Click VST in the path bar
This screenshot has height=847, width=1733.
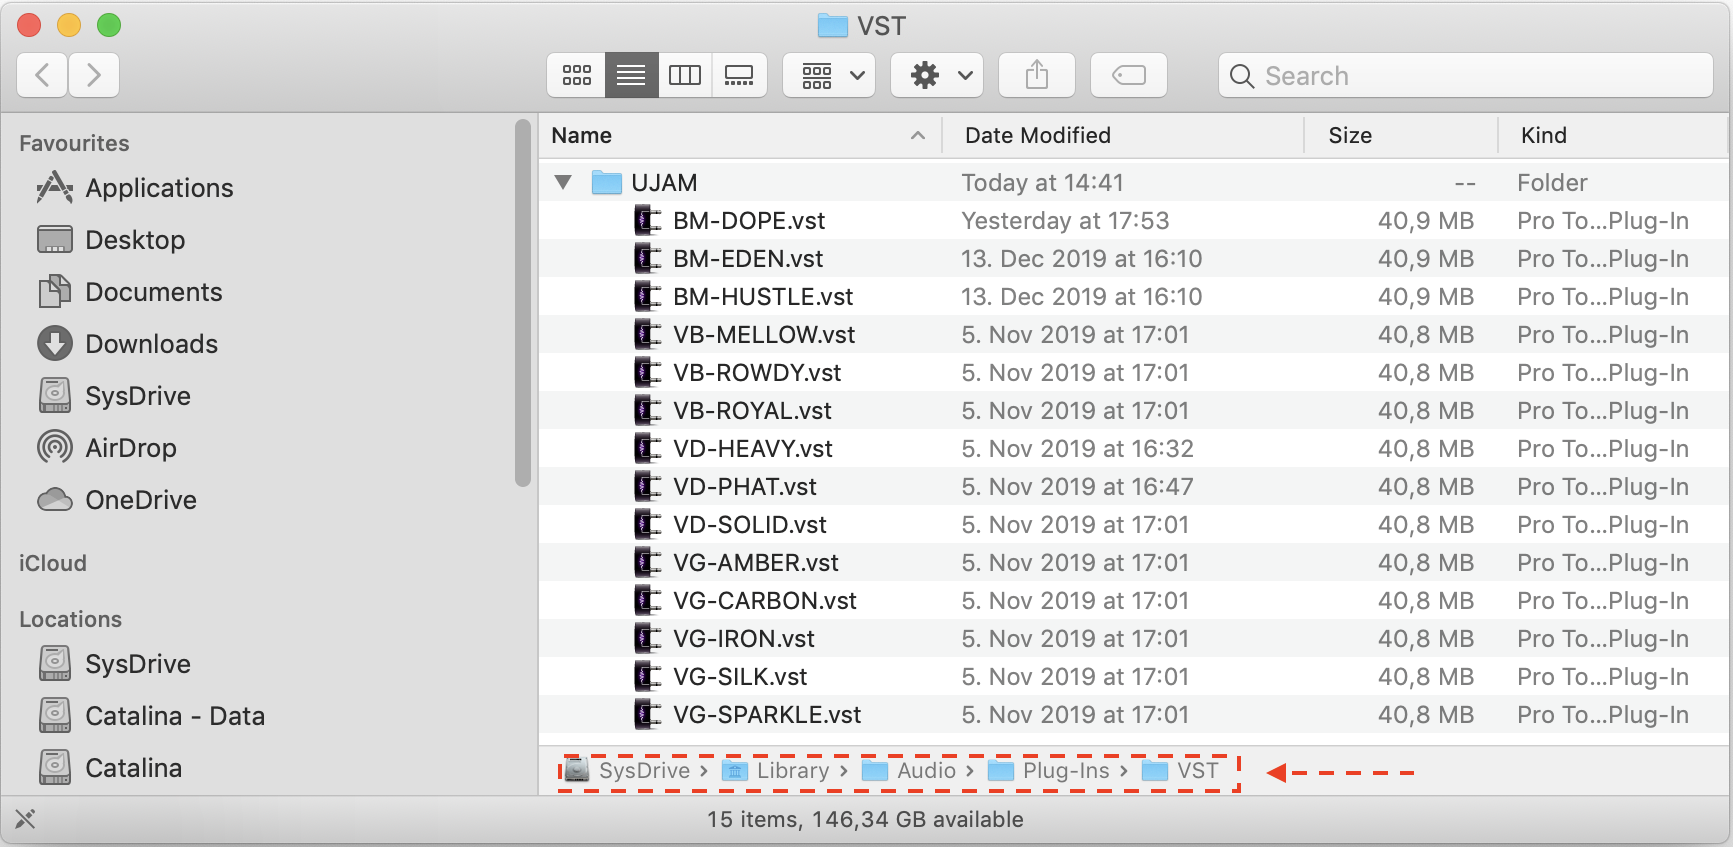click(1181, 770)
